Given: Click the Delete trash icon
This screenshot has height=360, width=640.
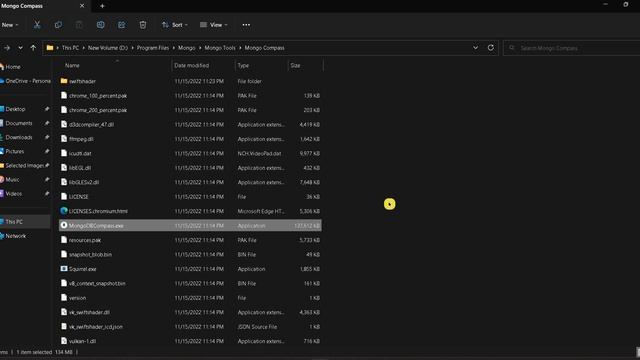Looking at the screenshot, I should 143,25.
